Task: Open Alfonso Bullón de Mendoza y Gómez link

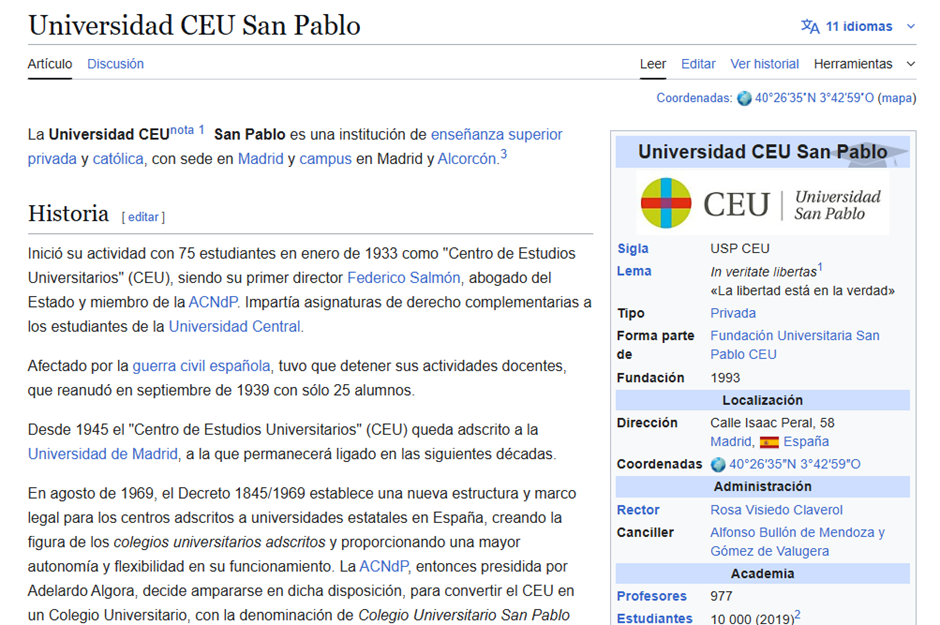Action: coord(797,542)
